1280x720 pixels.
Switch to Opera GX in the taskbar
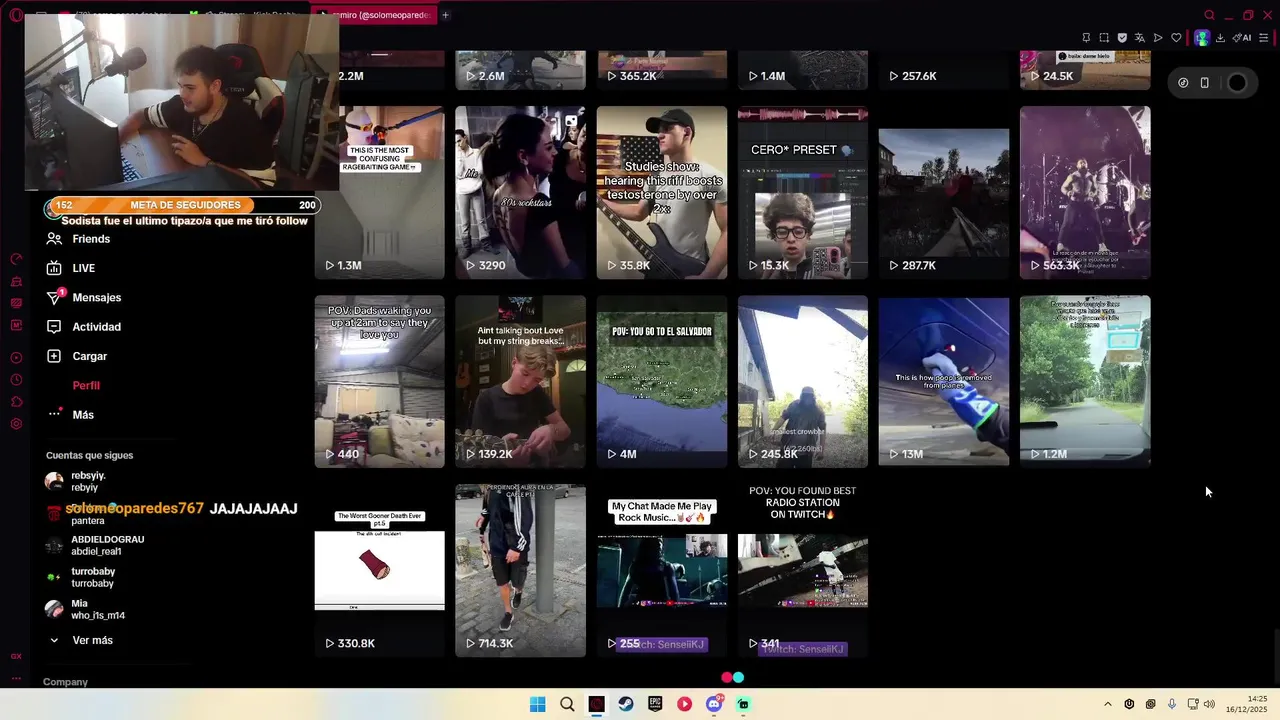(596, 704)
